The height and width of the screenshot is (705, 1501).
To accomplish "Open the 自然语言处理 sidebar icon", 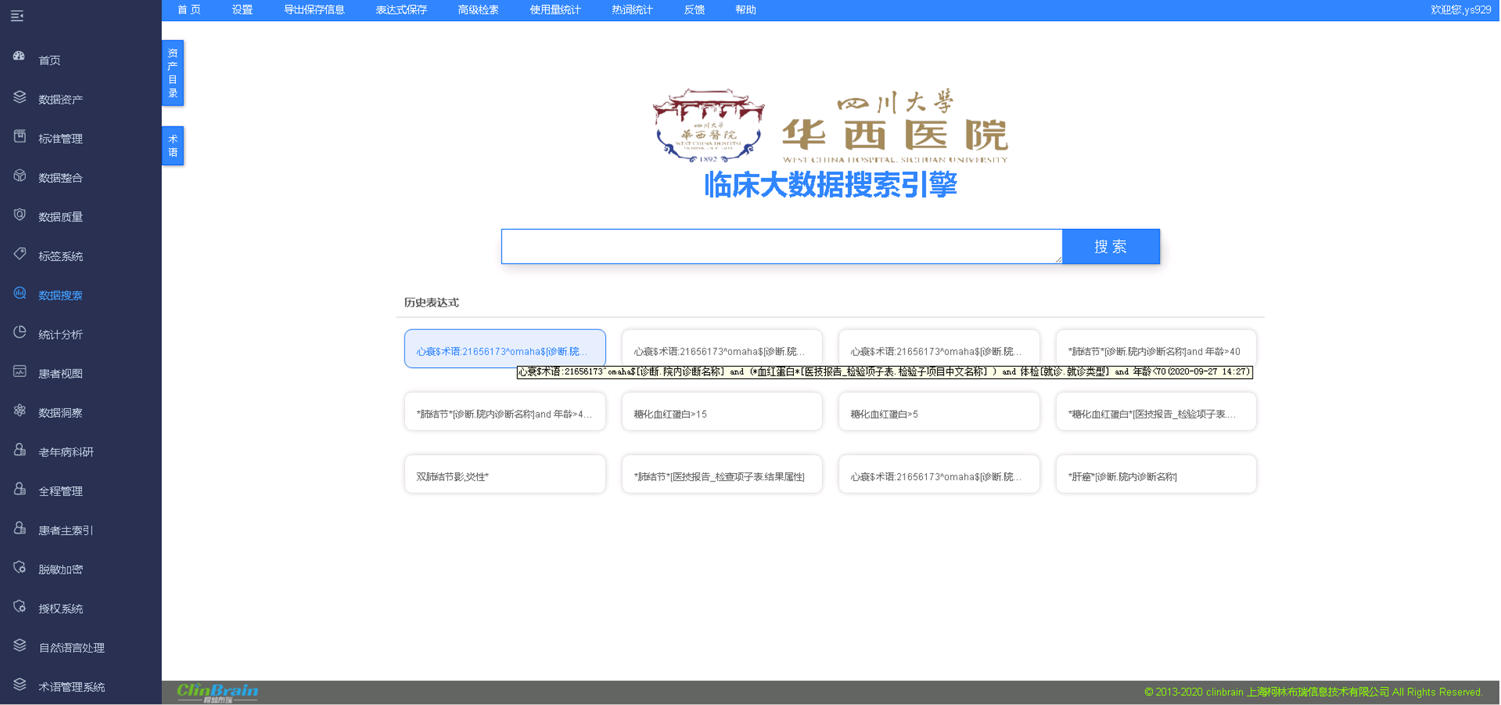I will tap(19, 645).
